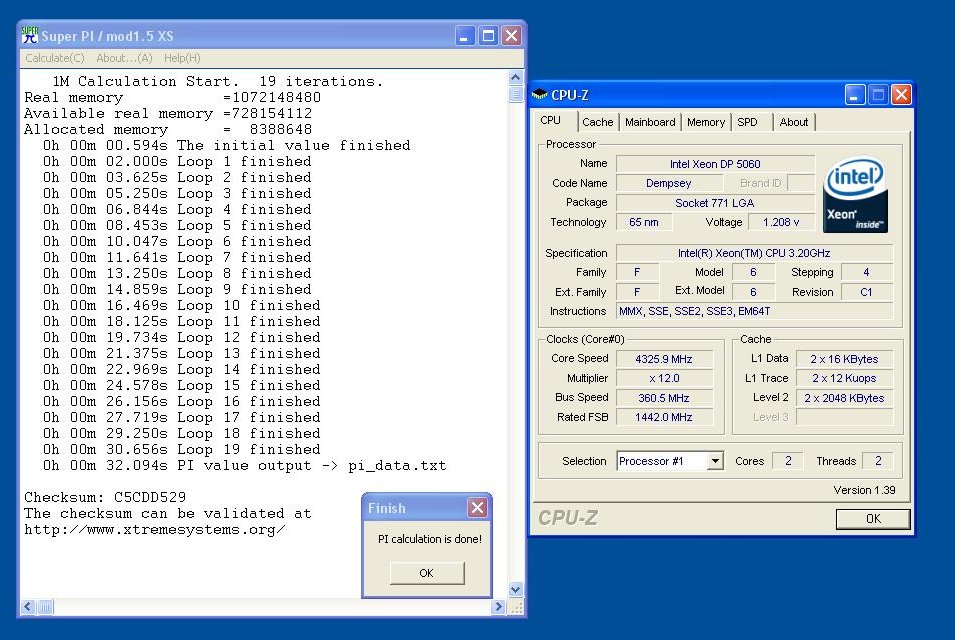Minimize the CPU-Z window

point(855,95)
